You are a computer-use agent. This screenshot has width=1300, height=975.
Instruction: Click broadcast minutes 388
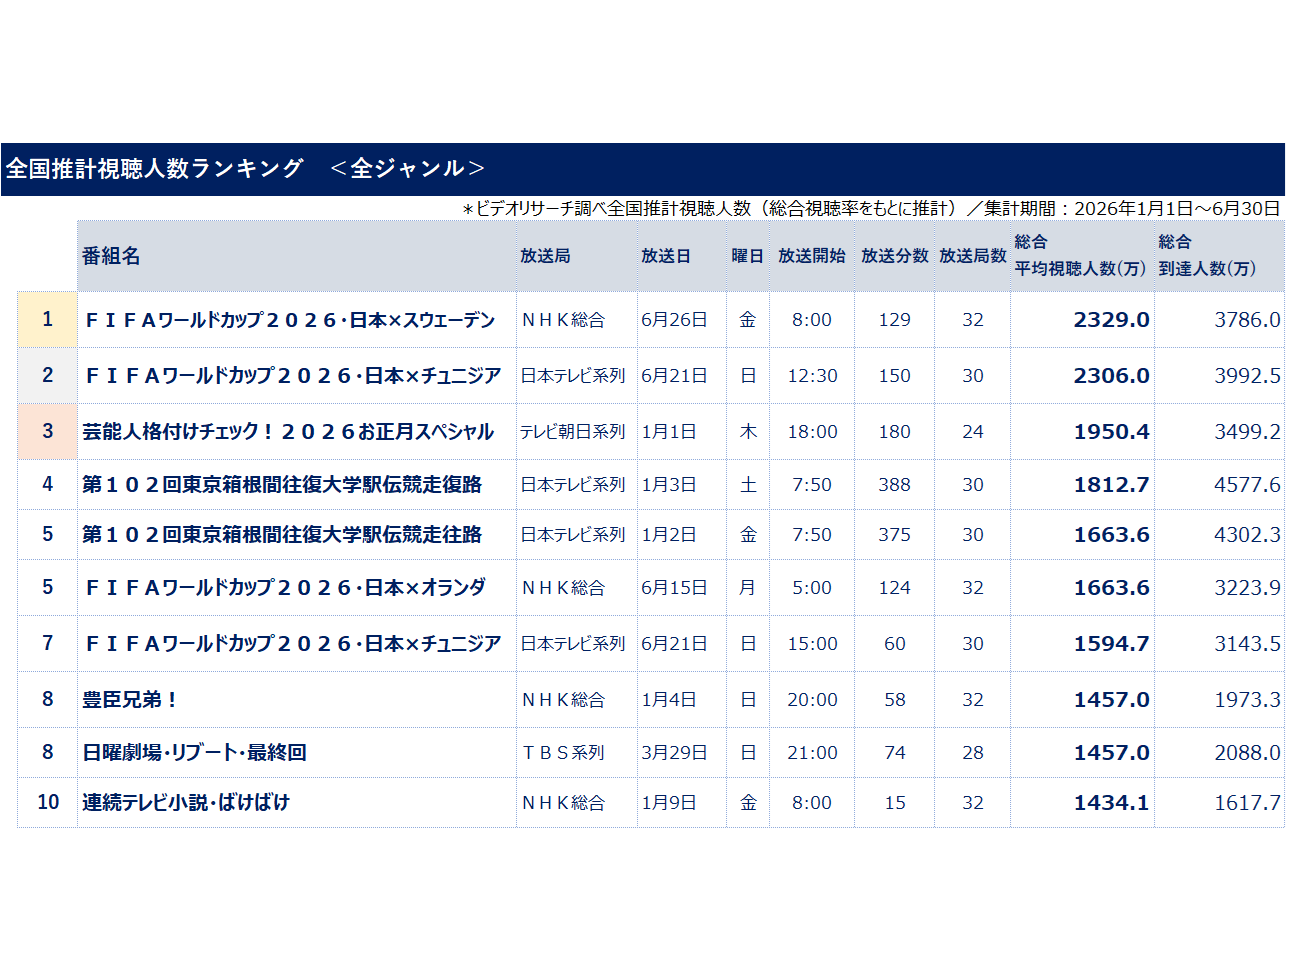pos(895,485)
